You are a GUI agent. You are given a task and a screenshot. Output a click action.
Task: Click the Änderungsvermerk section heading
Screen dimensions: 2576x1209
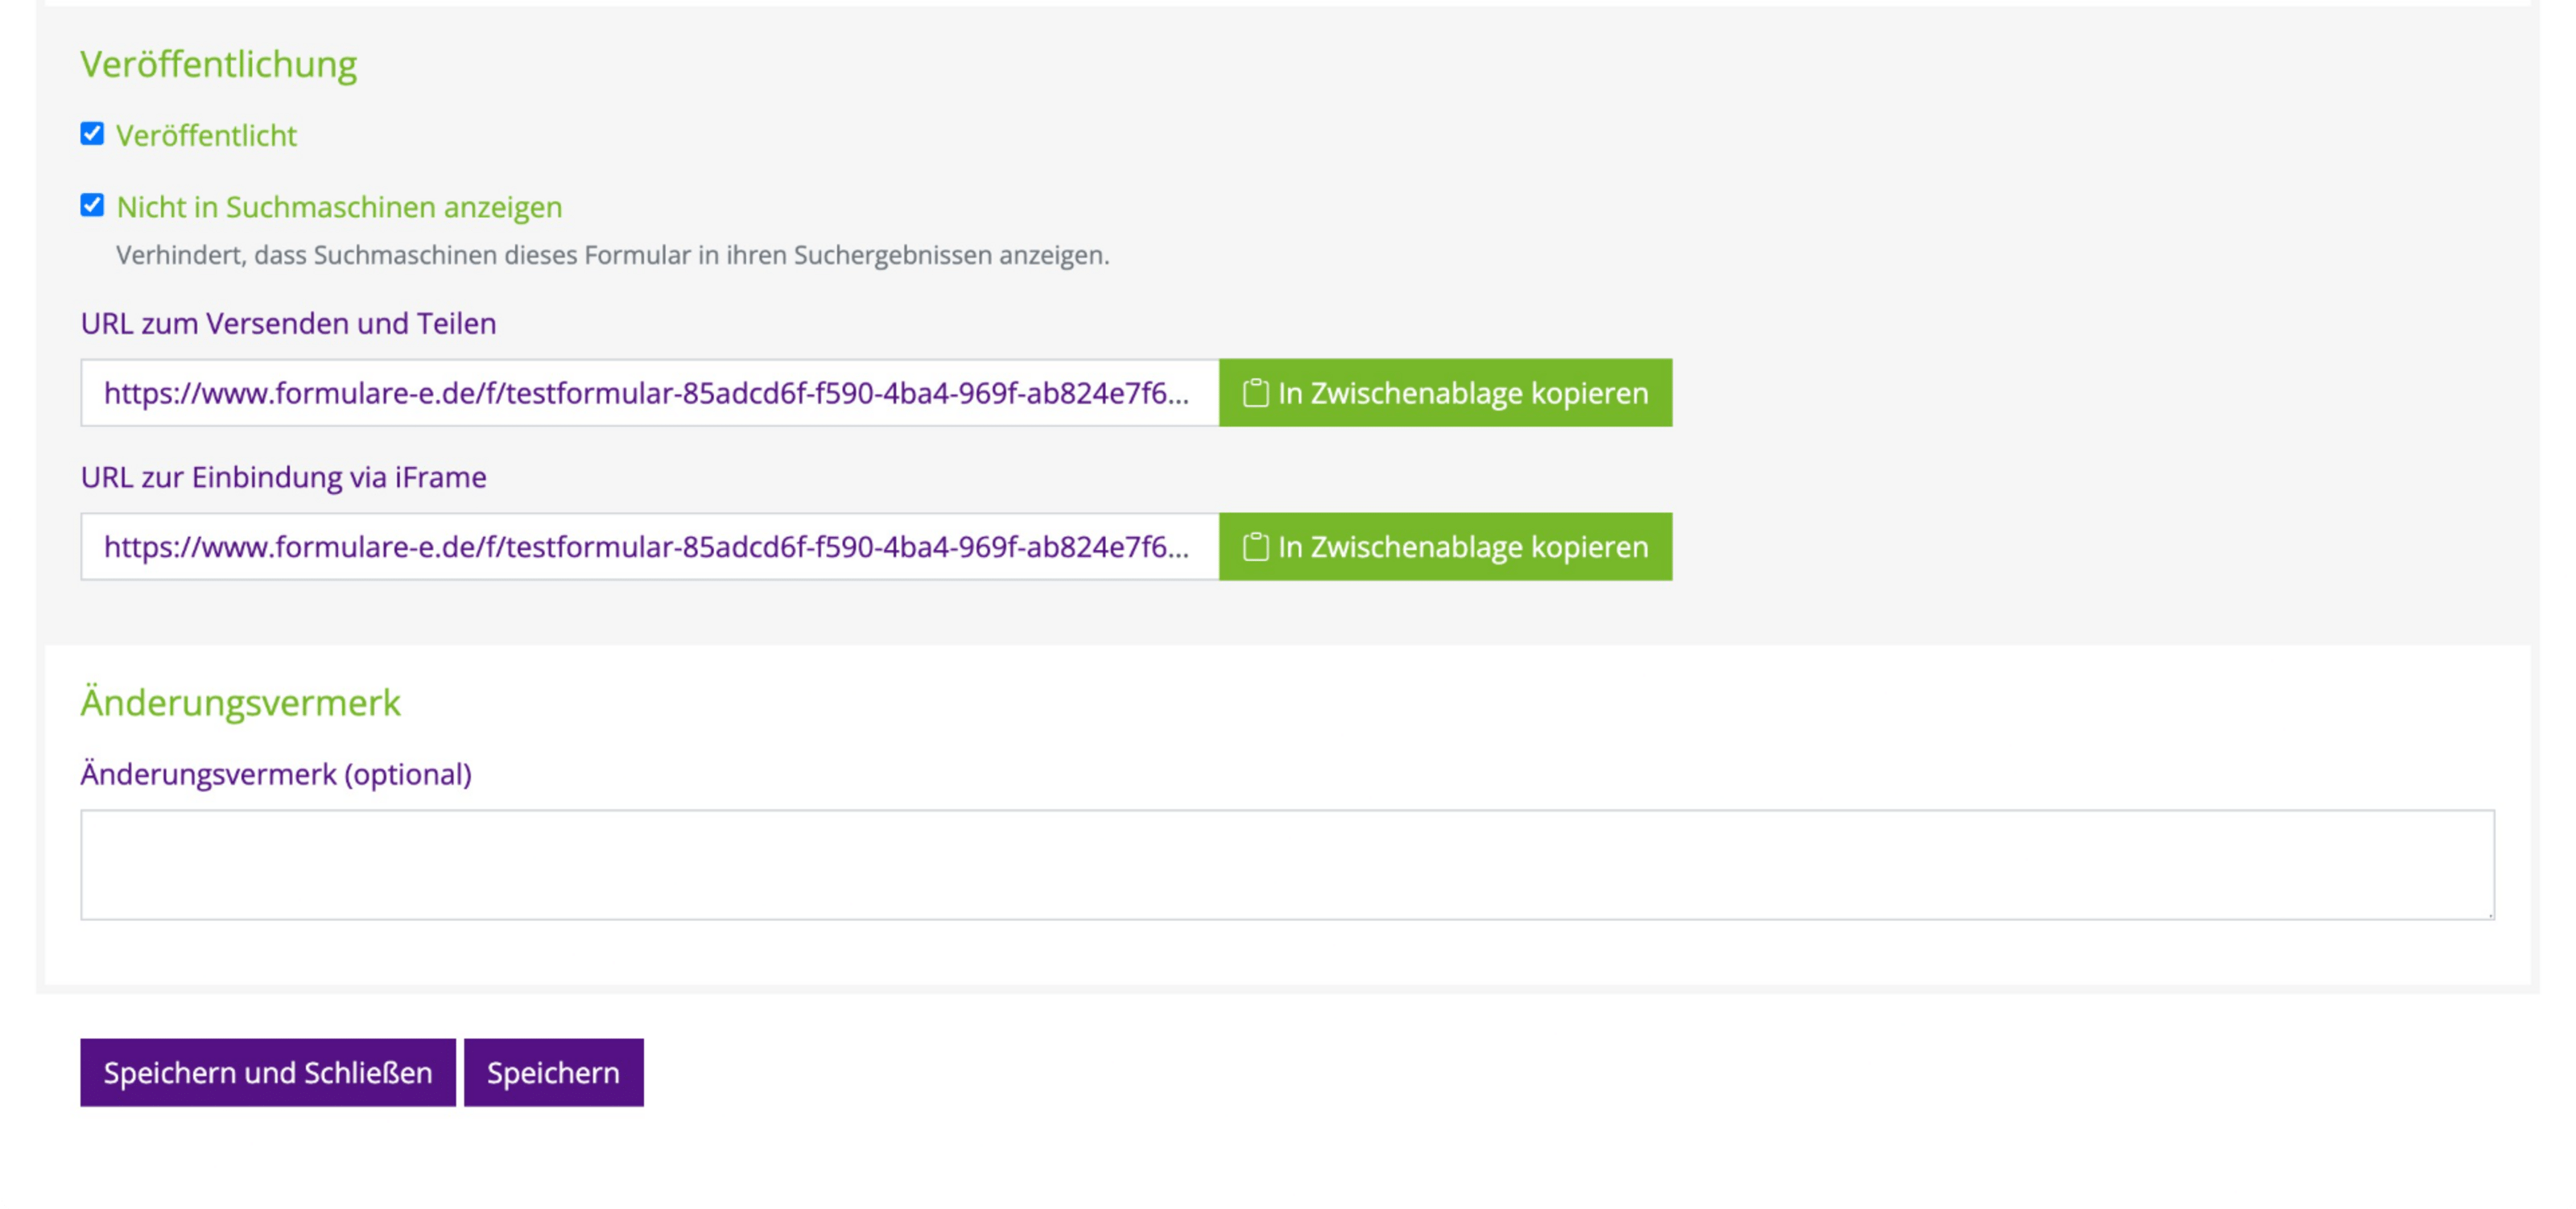coord(240,702)
